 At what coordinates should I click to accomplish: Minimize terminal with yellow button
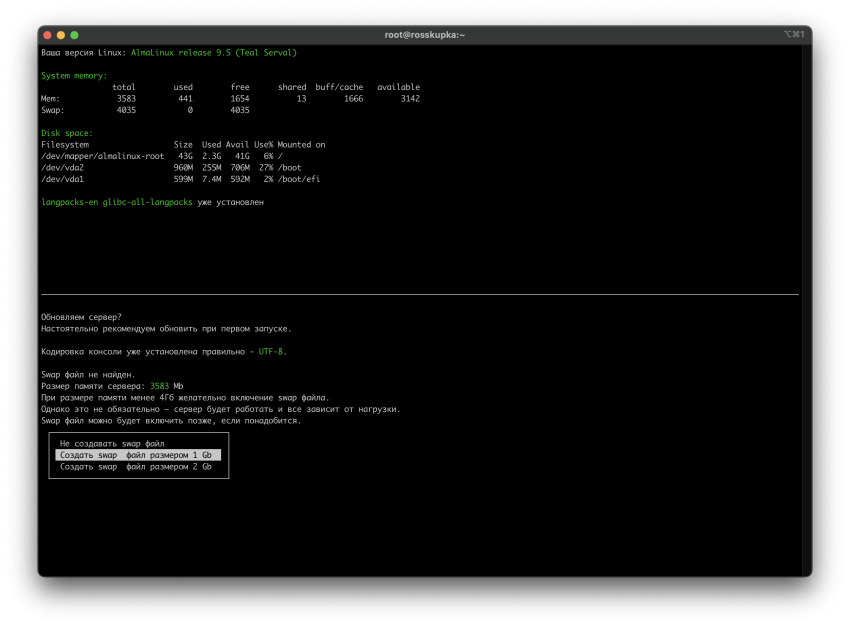coord(61,35)
